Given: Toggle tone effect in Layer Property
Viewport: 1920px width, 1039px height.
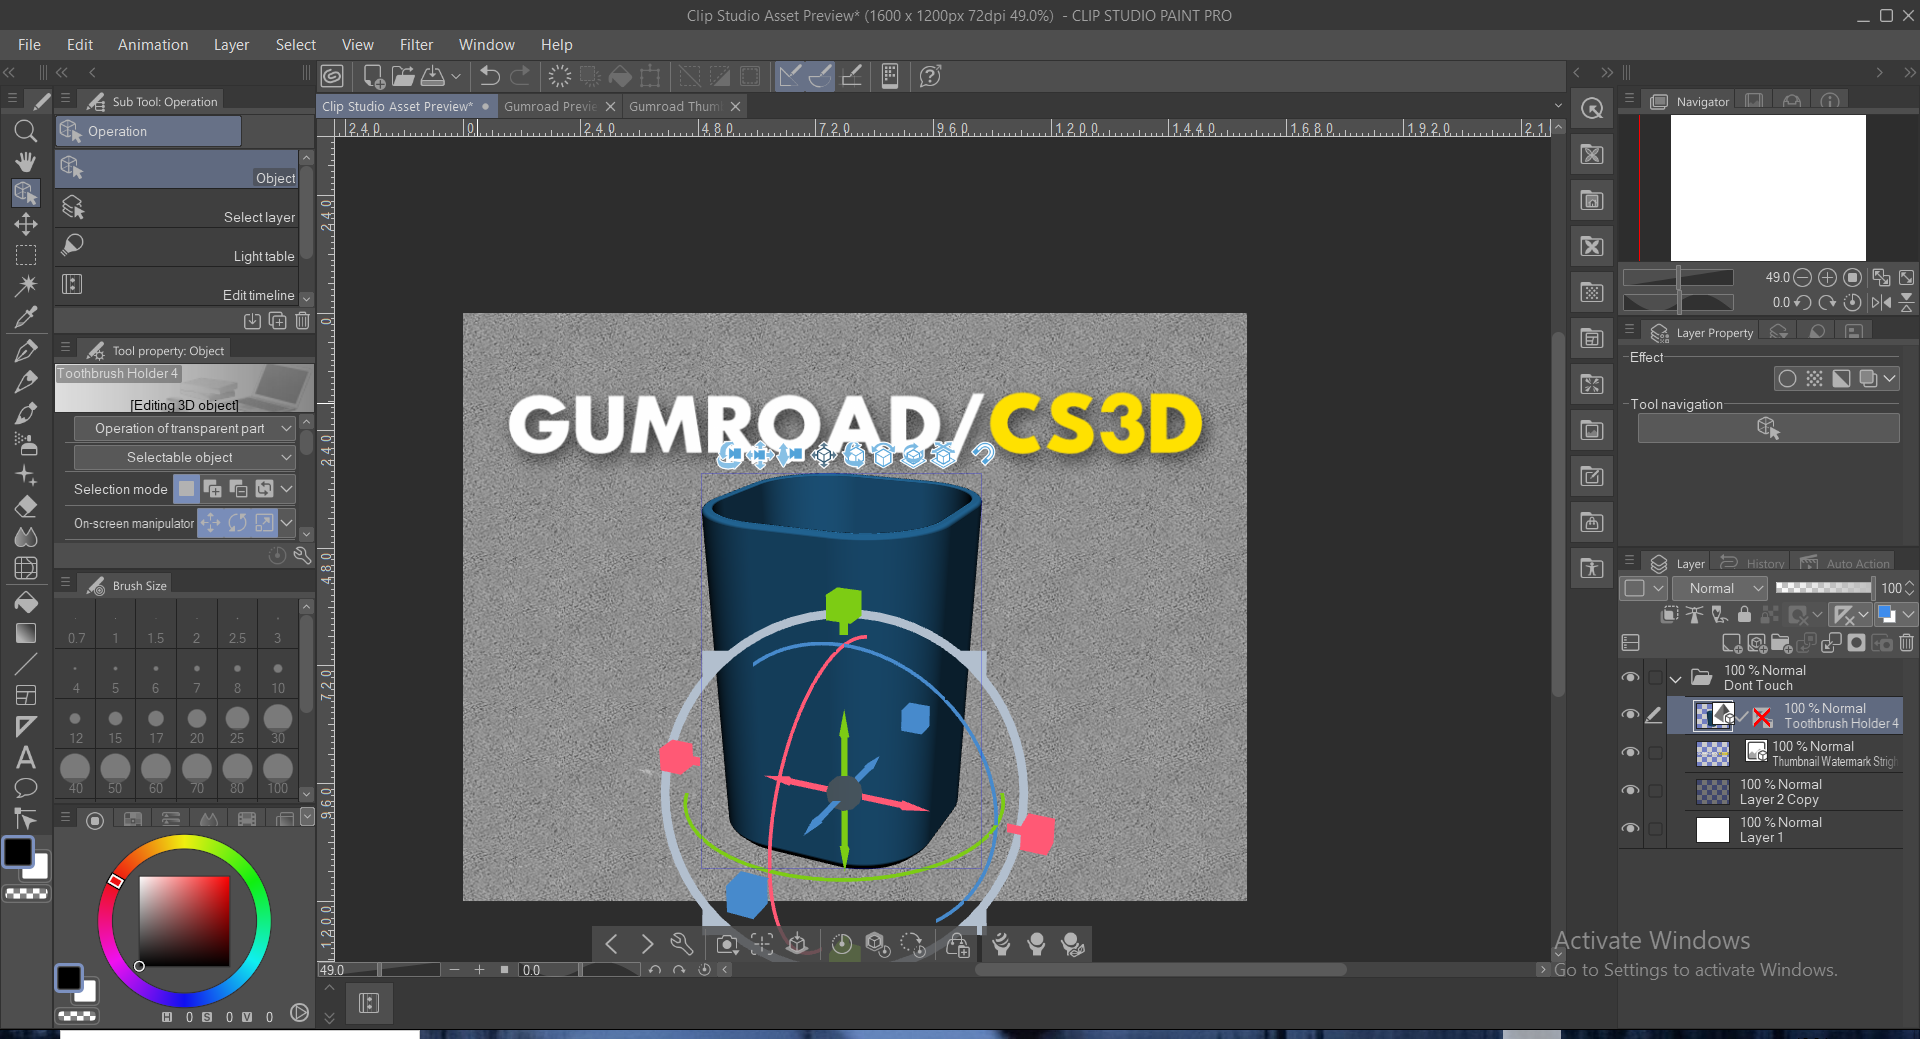Looking at the screenshot, I should point(1814,379).
